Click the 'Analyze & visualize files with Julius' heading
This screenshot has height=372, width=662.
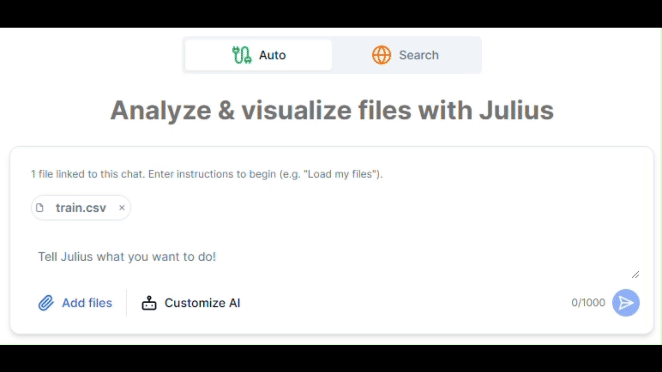pyautogui.click(x=332, y=110)
